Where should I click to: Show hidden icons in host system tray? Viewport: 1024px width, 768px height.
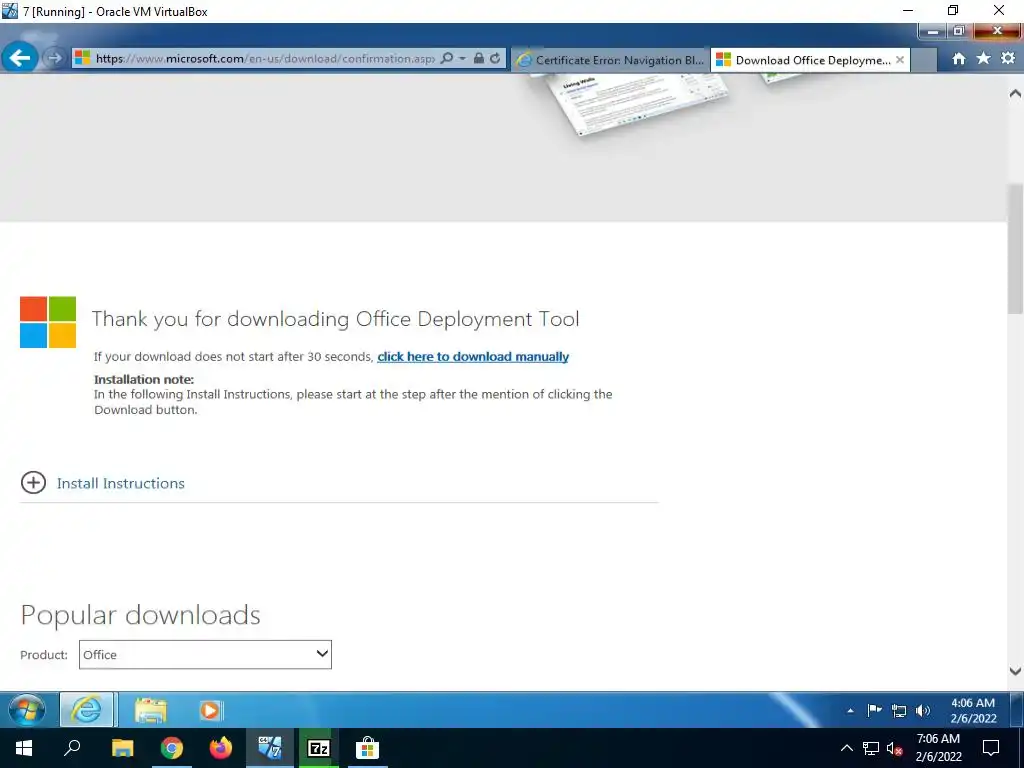846,748
